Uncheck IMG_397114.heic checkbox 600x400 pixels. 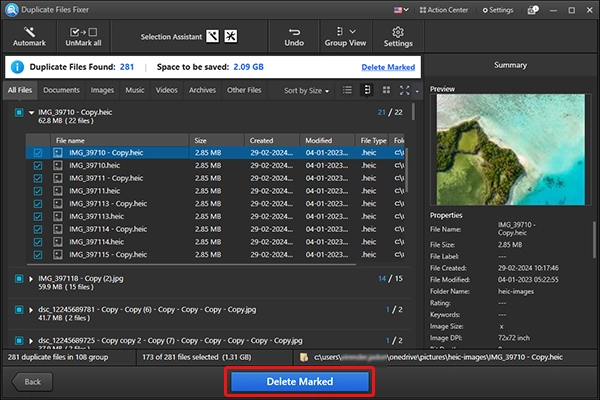point(38,242)
